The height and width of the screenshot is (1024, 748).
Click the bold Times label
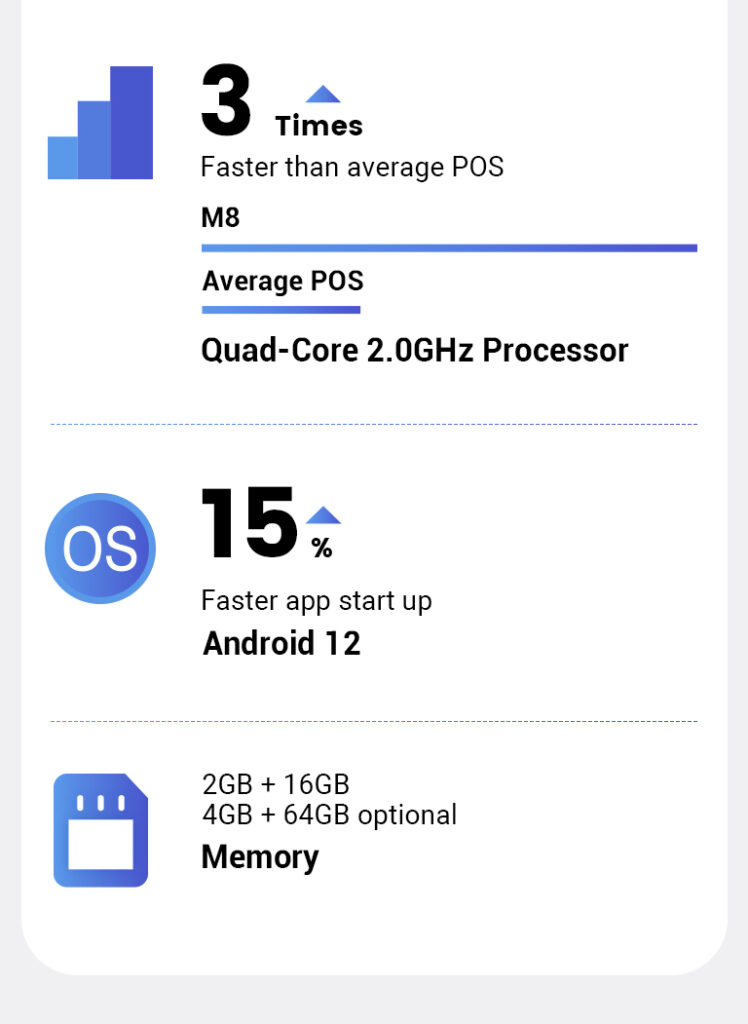tap(319, 126)
